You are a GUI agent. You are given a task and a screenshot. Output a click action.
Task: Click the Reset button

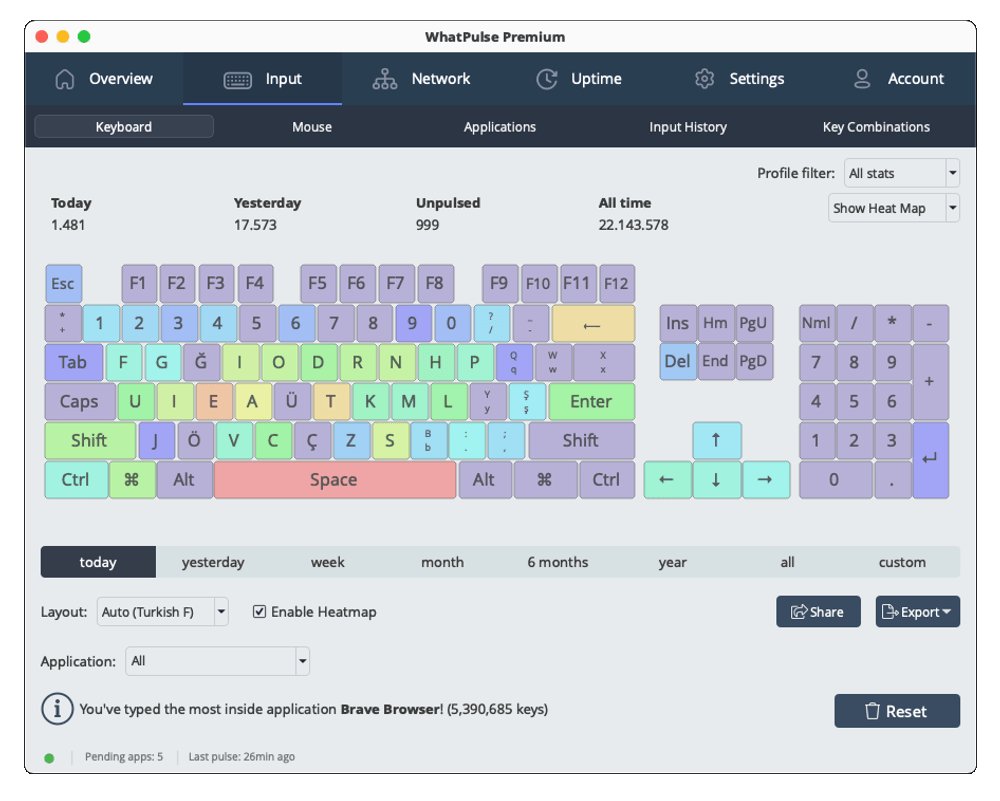[x=897, y=710]
